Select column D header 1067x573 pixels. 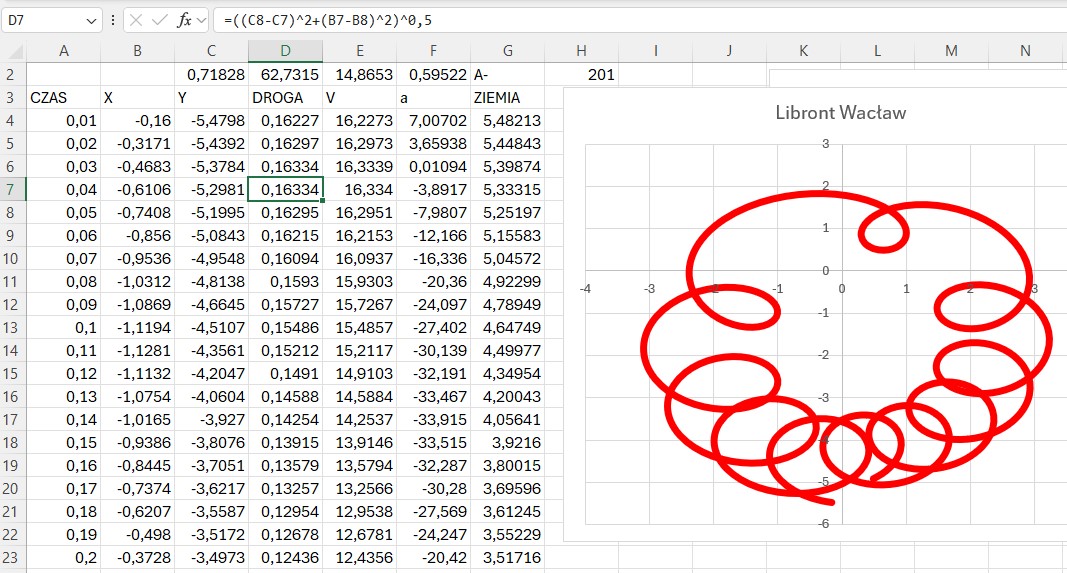pyautogui.click(x=285, y=51)
